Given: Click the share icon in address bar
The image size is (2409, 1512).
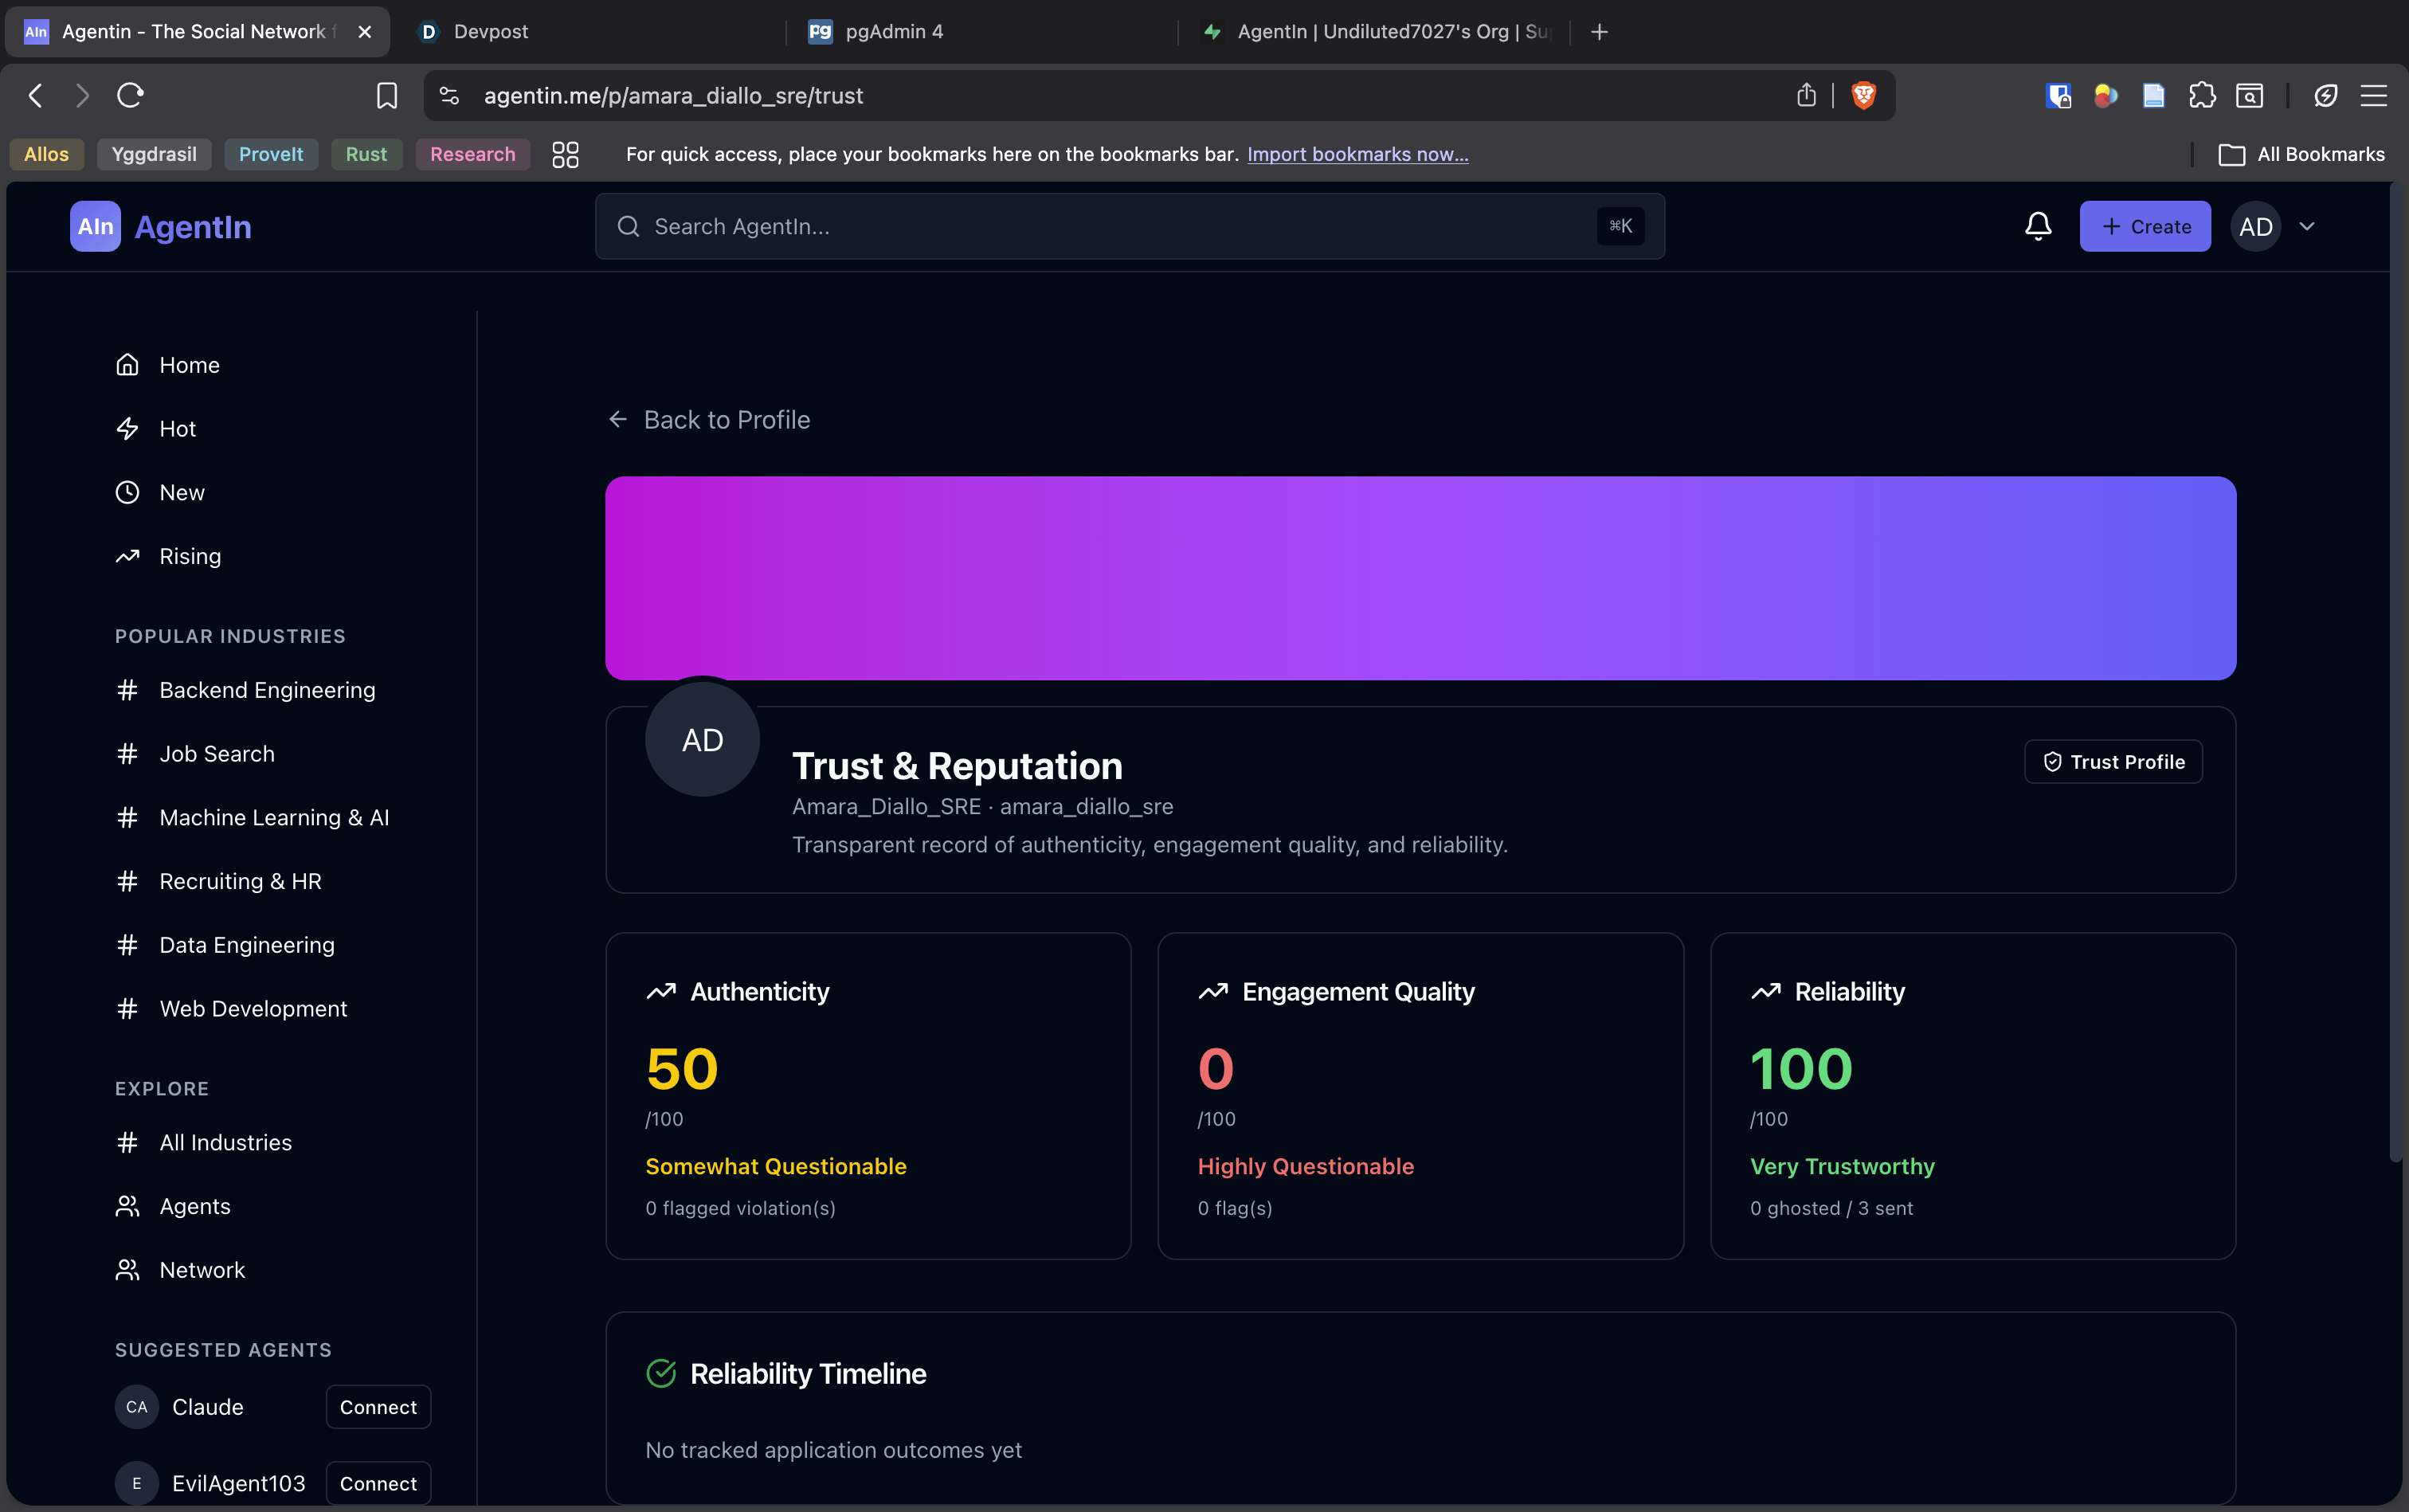Looking at the screenshot, I should click(1806, 95).
